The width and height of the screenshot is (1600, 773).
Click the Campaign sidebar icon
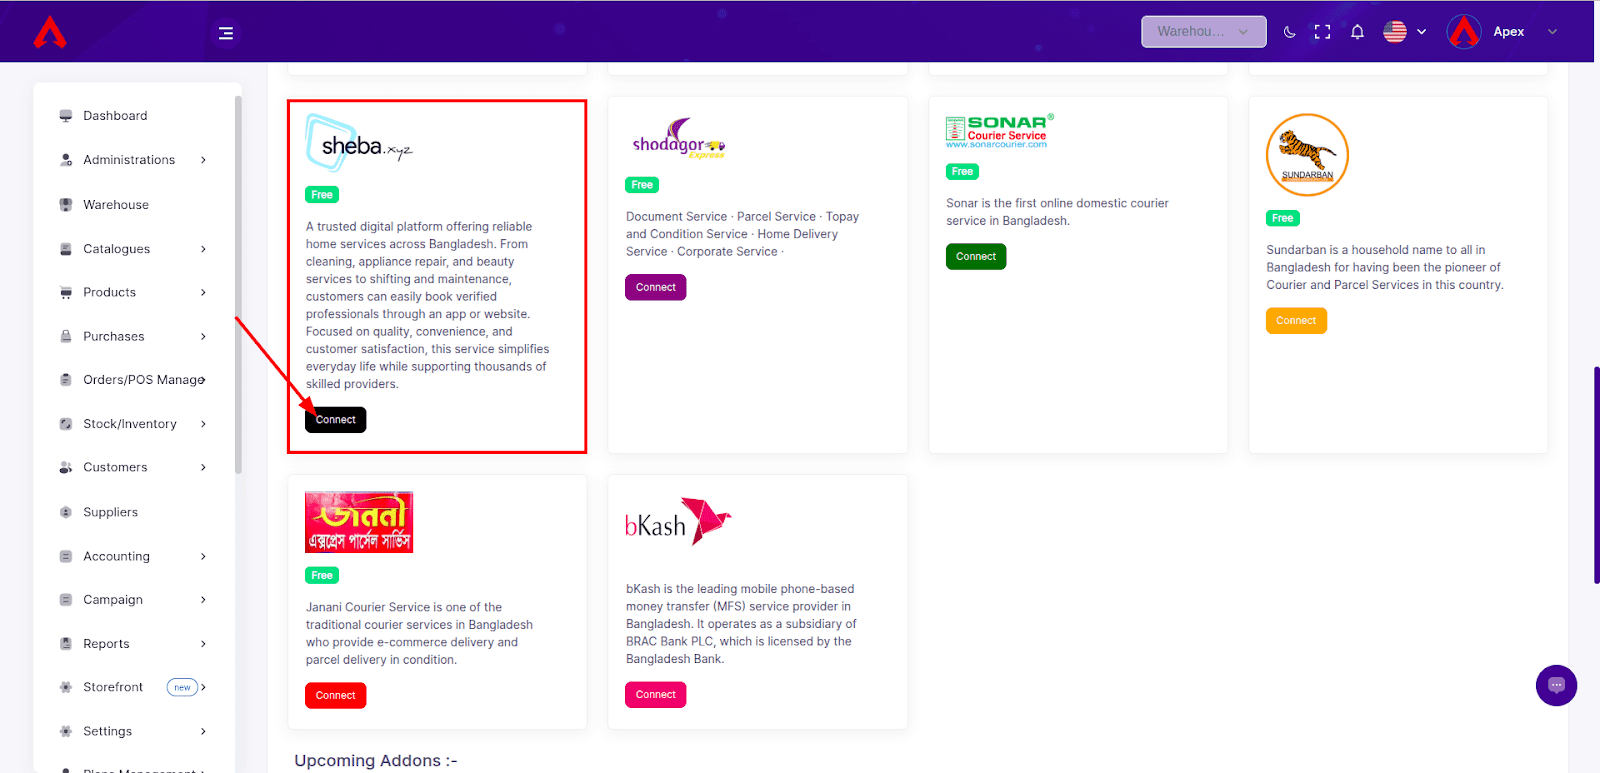(x=66, y=600)
